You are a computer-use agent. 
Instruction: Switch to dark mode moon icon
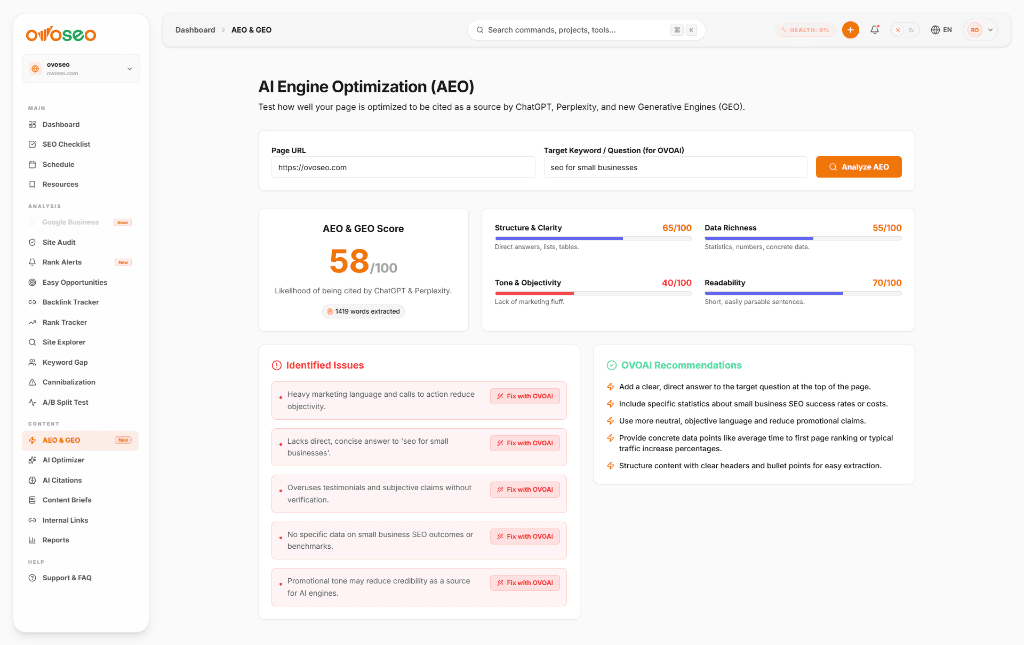coord(912,30)
